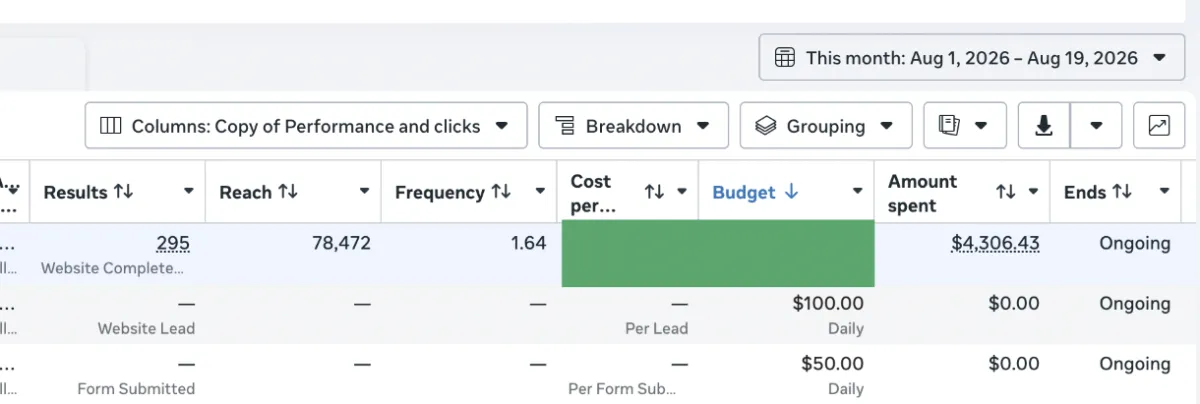1200x404 pixels.
Task: Open the charts view icon
Action: pos(1159,126)
